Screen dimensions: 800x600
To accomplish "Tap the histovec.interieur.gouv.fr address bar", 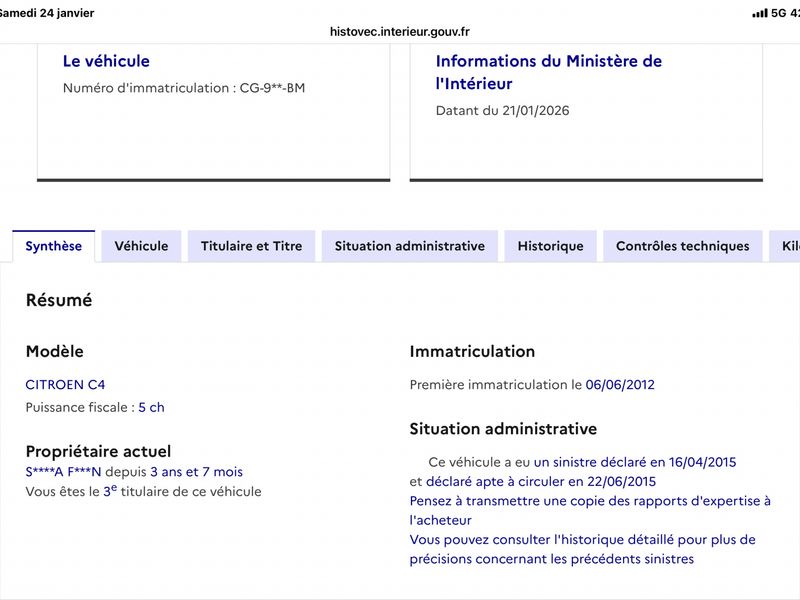I will click(399, 31).
